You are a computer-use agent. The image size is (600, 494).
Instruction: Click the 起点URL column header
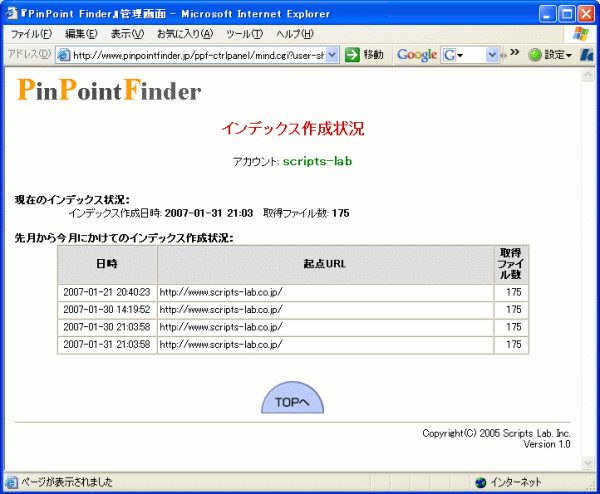(325, 264)
